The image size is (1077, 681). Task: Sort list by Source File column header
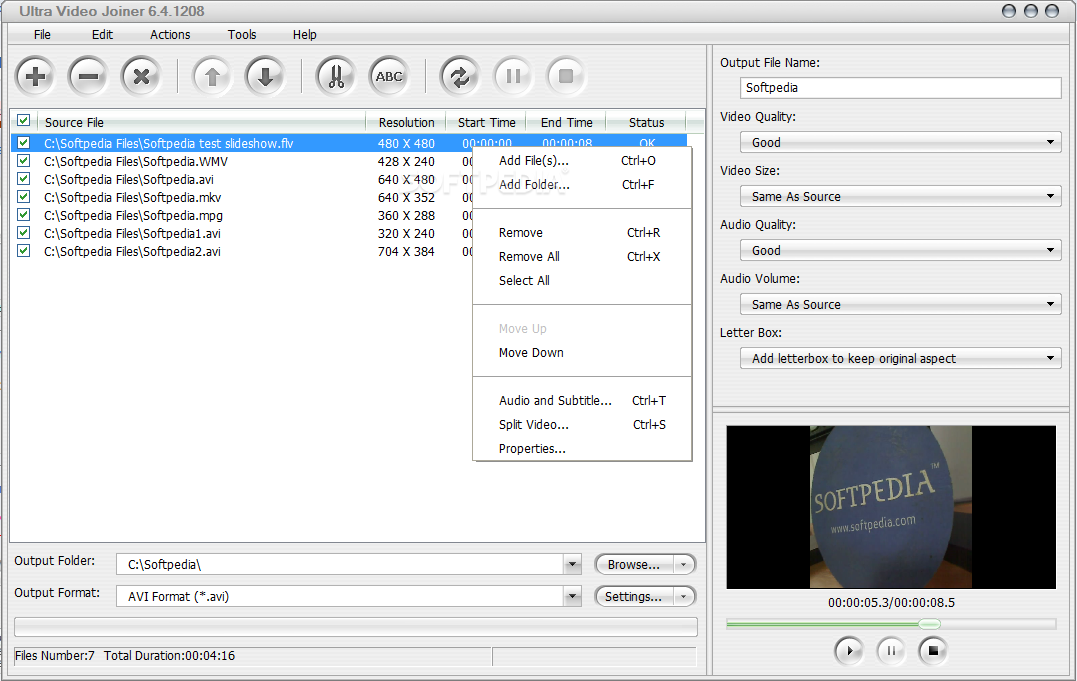tap(201, 122)
